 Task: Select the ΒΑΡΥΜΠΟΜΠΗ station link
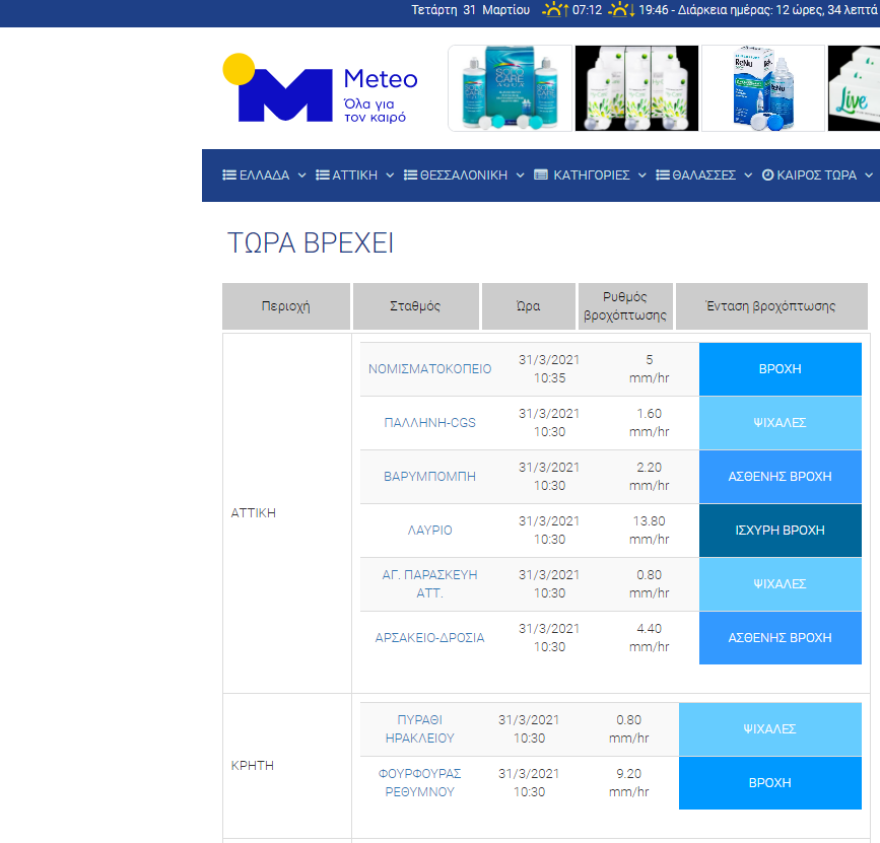[x=430, y=477]
